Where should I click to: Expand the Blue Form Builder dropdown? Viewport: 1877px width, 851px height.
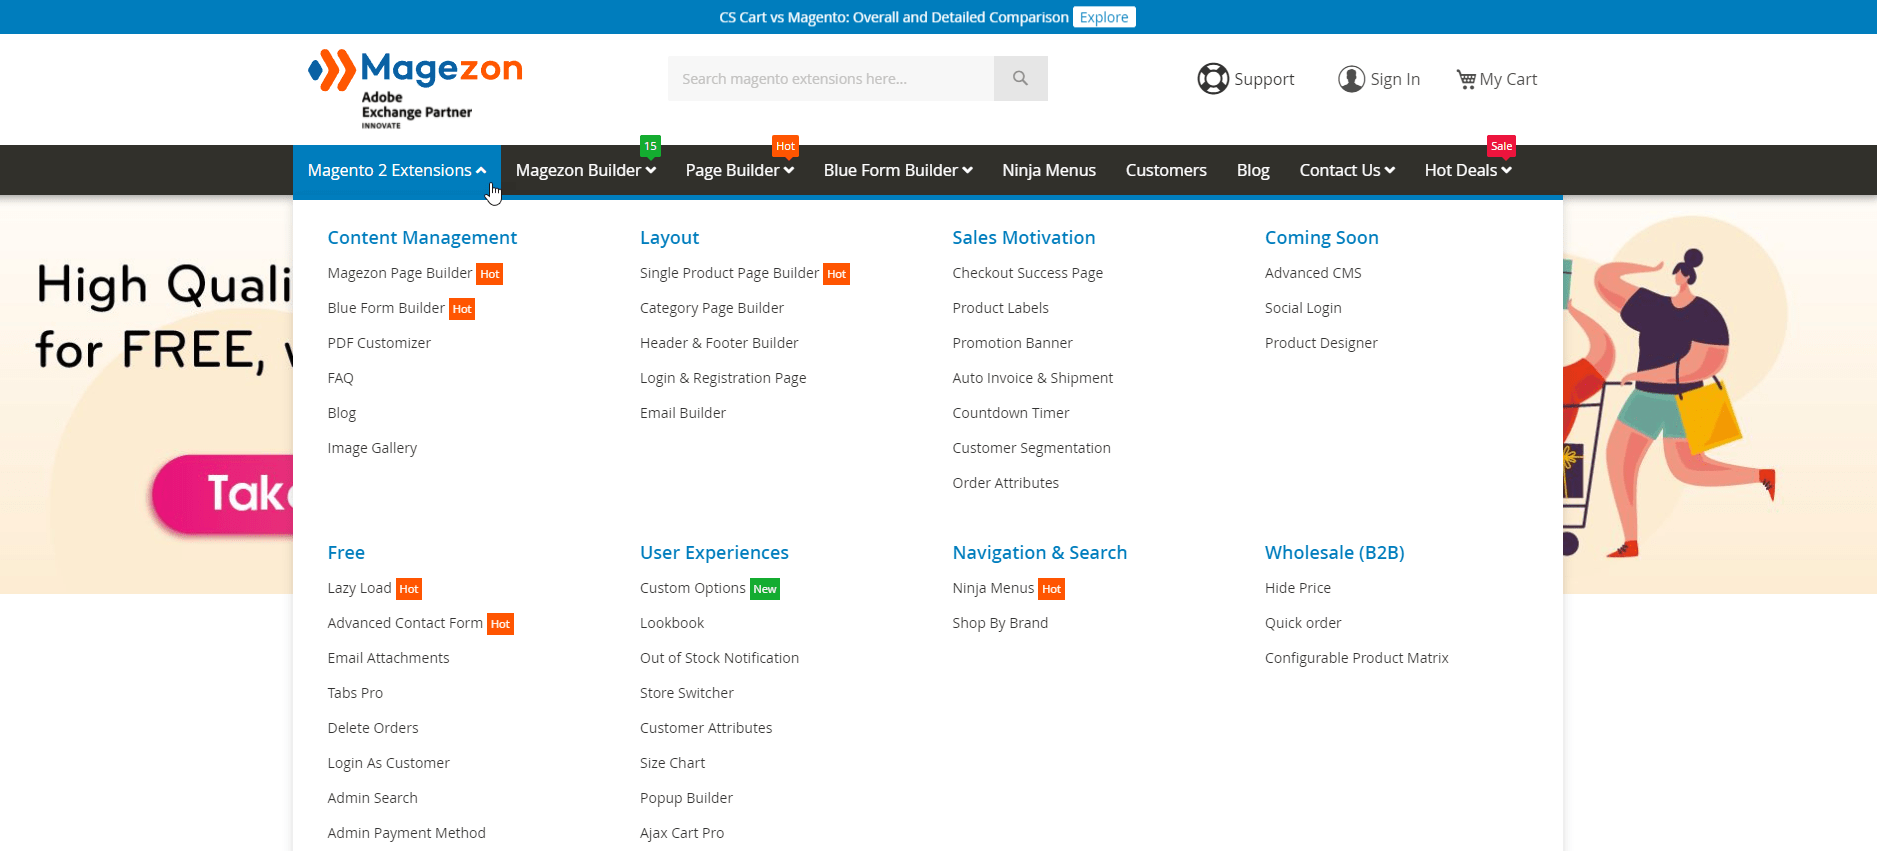[x=898, y=170]
